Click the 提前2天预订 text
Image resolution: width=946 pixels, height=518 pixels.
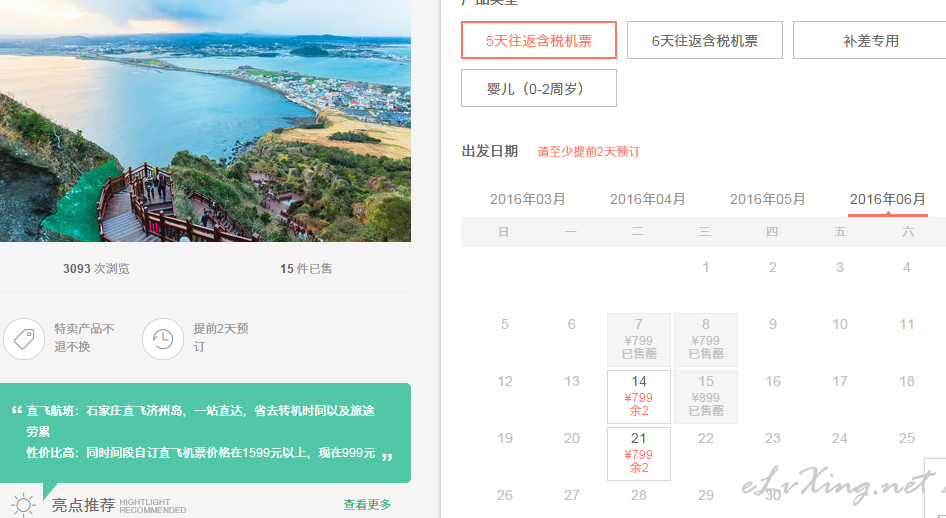click(221, 338)
